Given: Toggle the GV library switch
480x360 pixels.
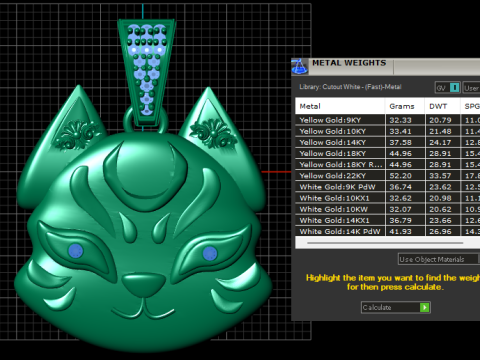Looking at the screenshot, I should click(448, 88).
